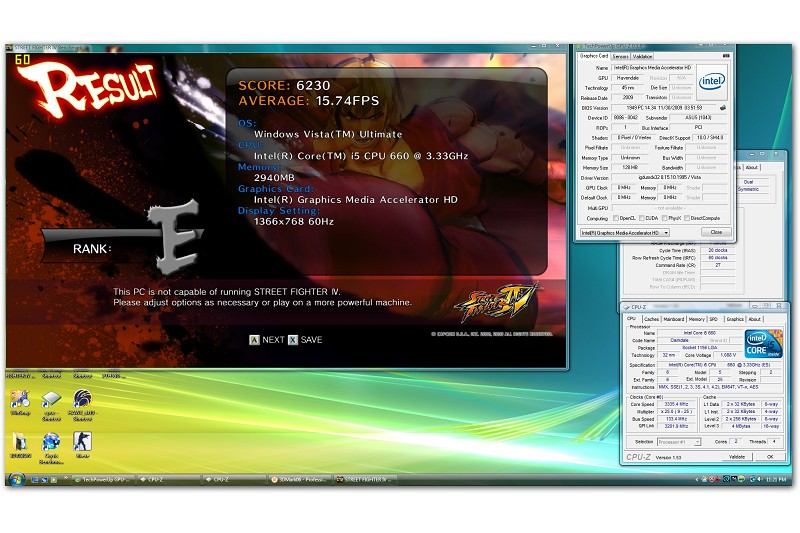The image size is (800, 533).
Task: Expand the quick launch overflow chevron
Action: (x=65, y=478)
